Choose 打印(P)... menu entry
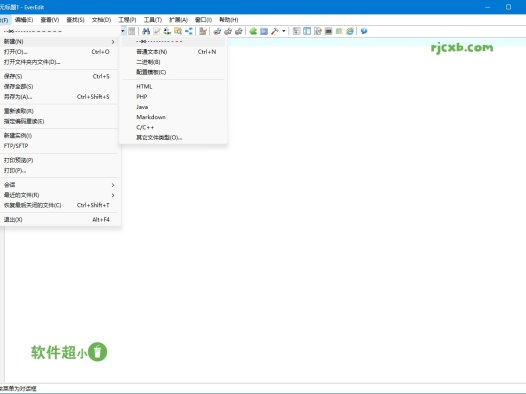This screenshot has height=394, width=526. 60,170
